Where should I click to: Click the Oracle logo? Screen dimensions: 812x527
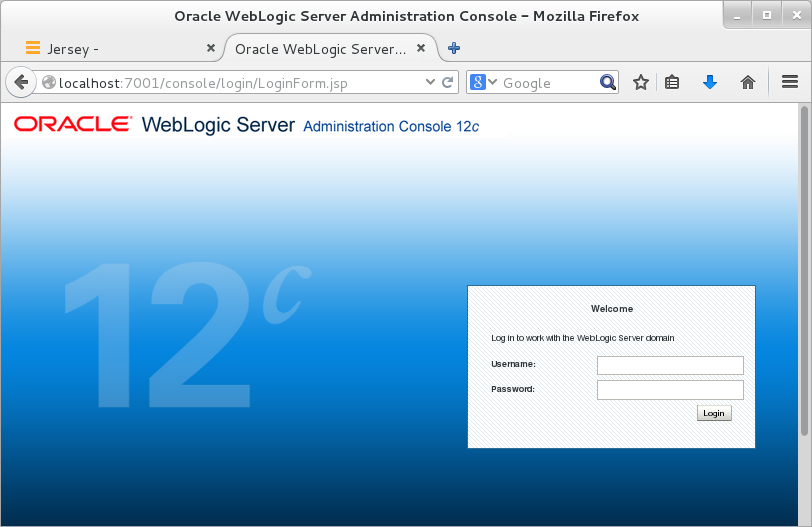click(72, 124)
